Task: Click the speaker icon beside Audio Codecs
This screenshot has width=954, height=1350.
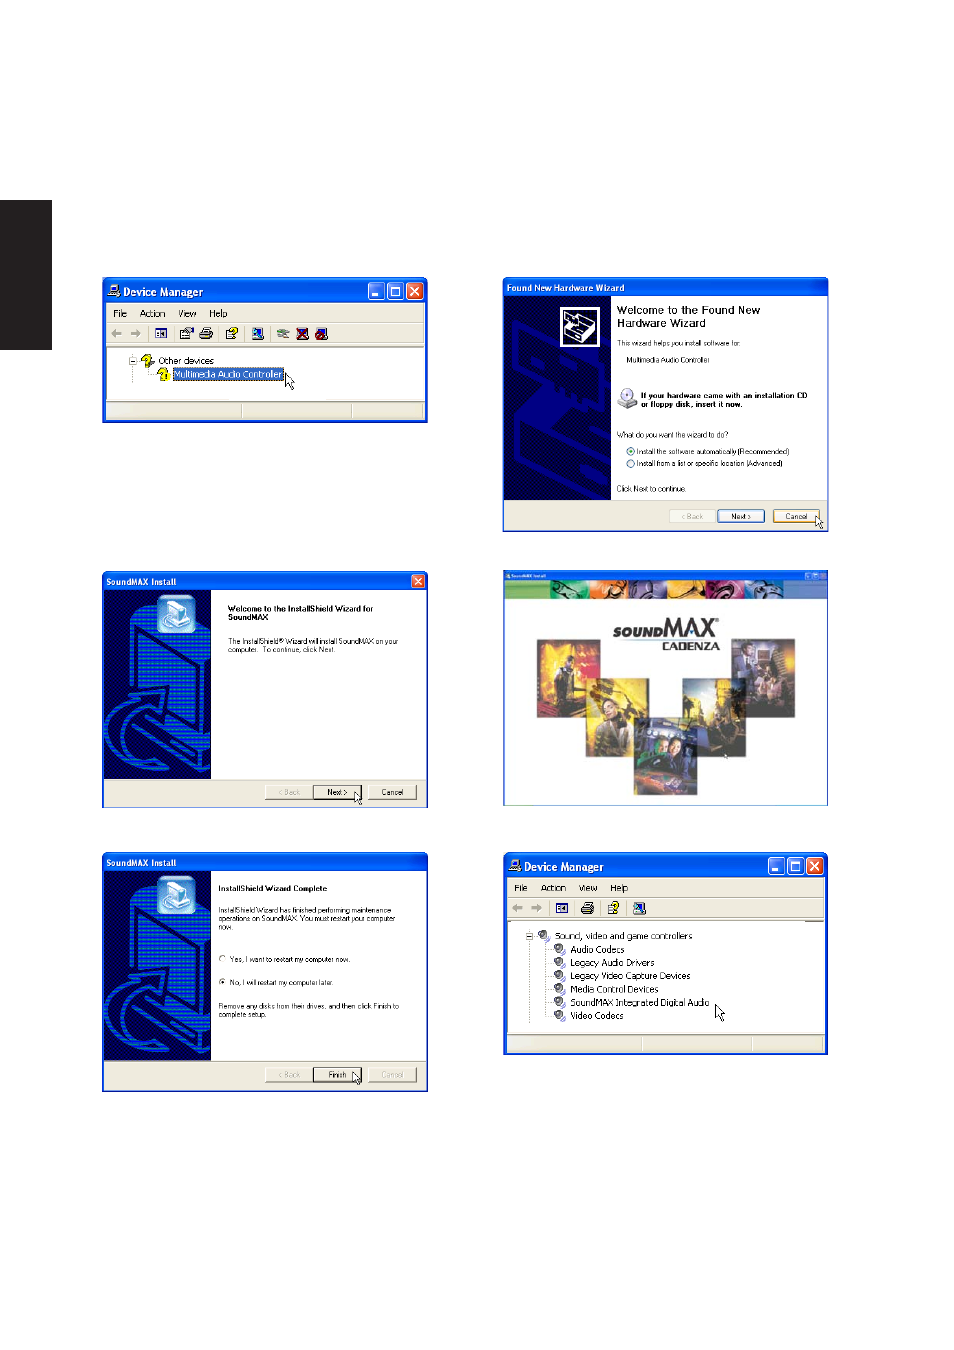Action: 560,949
